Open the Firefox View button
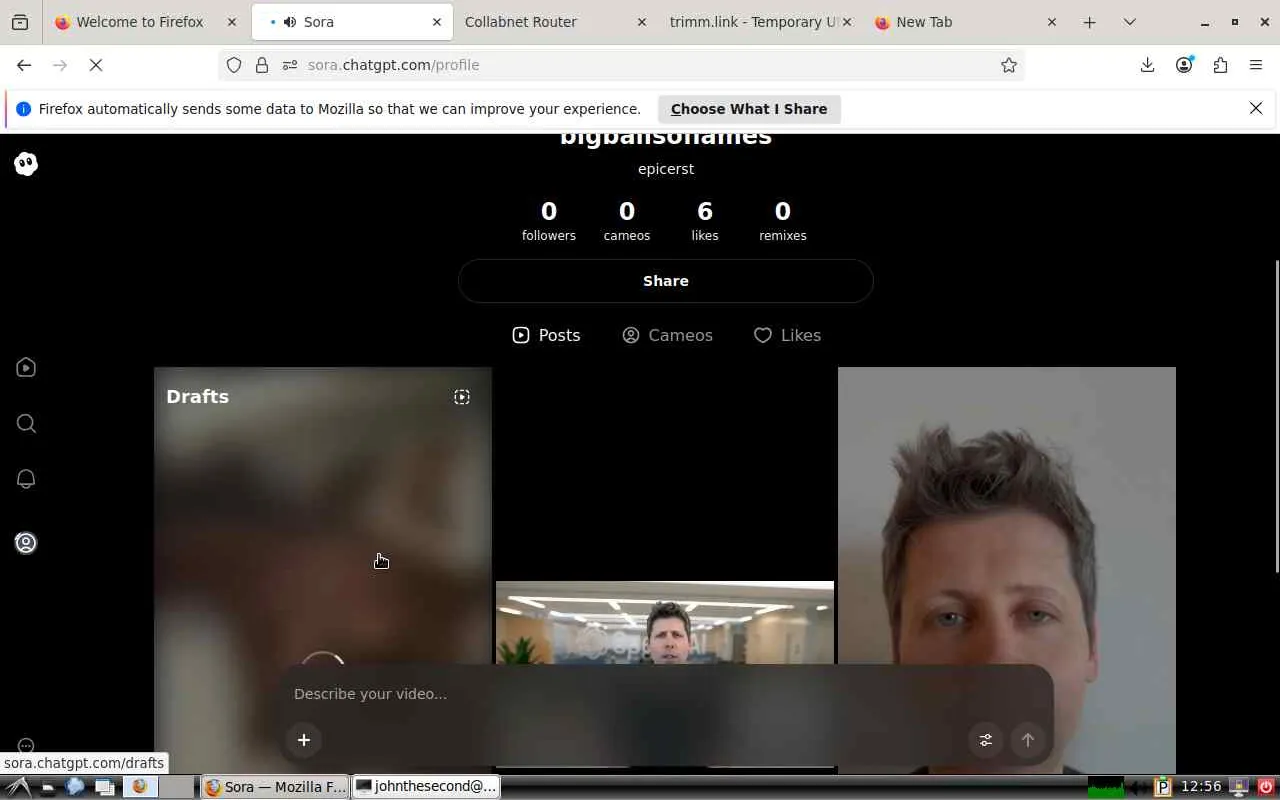The width and height of the screenshot is (1280, 800). tap(20, 22)
